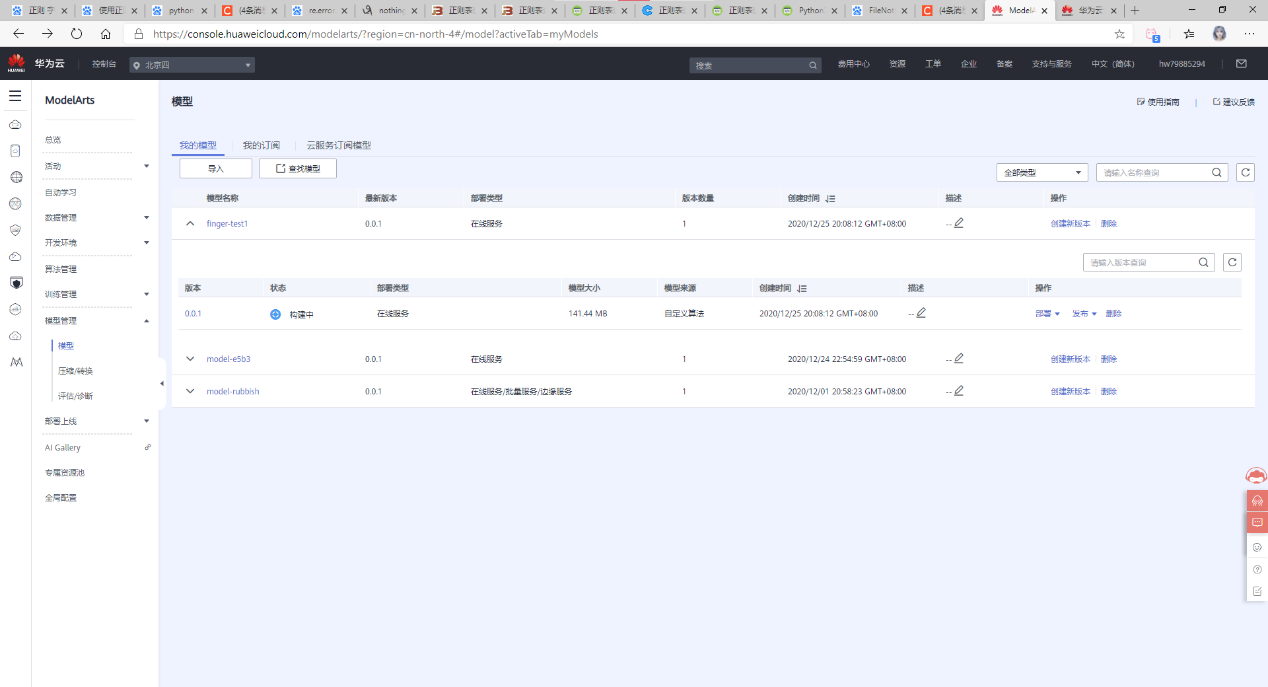Open the M-shaped ModelArts icon in the left strip
1268x687 pixels.
coord(15,362)
